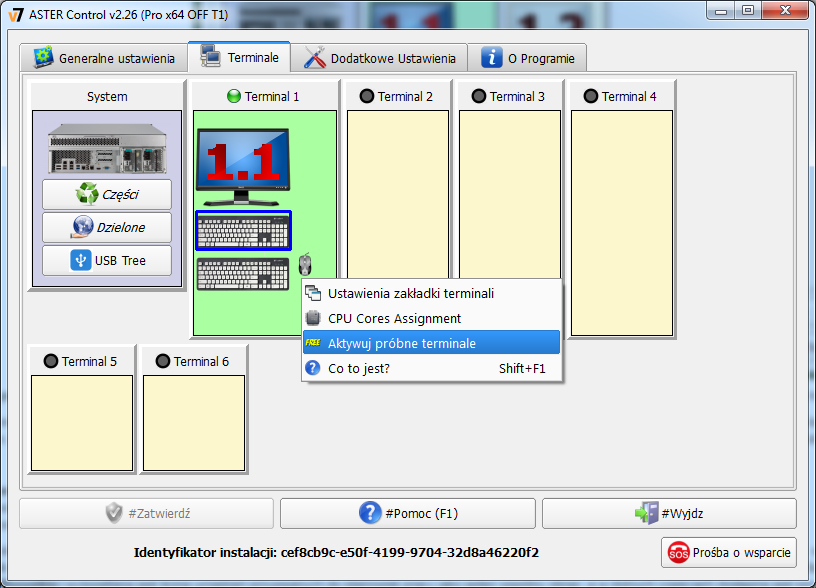Select the 1.1 monitor icon in Terminal 1
Viewport: 816px width, 588px height.
click(x=243, y=167)
